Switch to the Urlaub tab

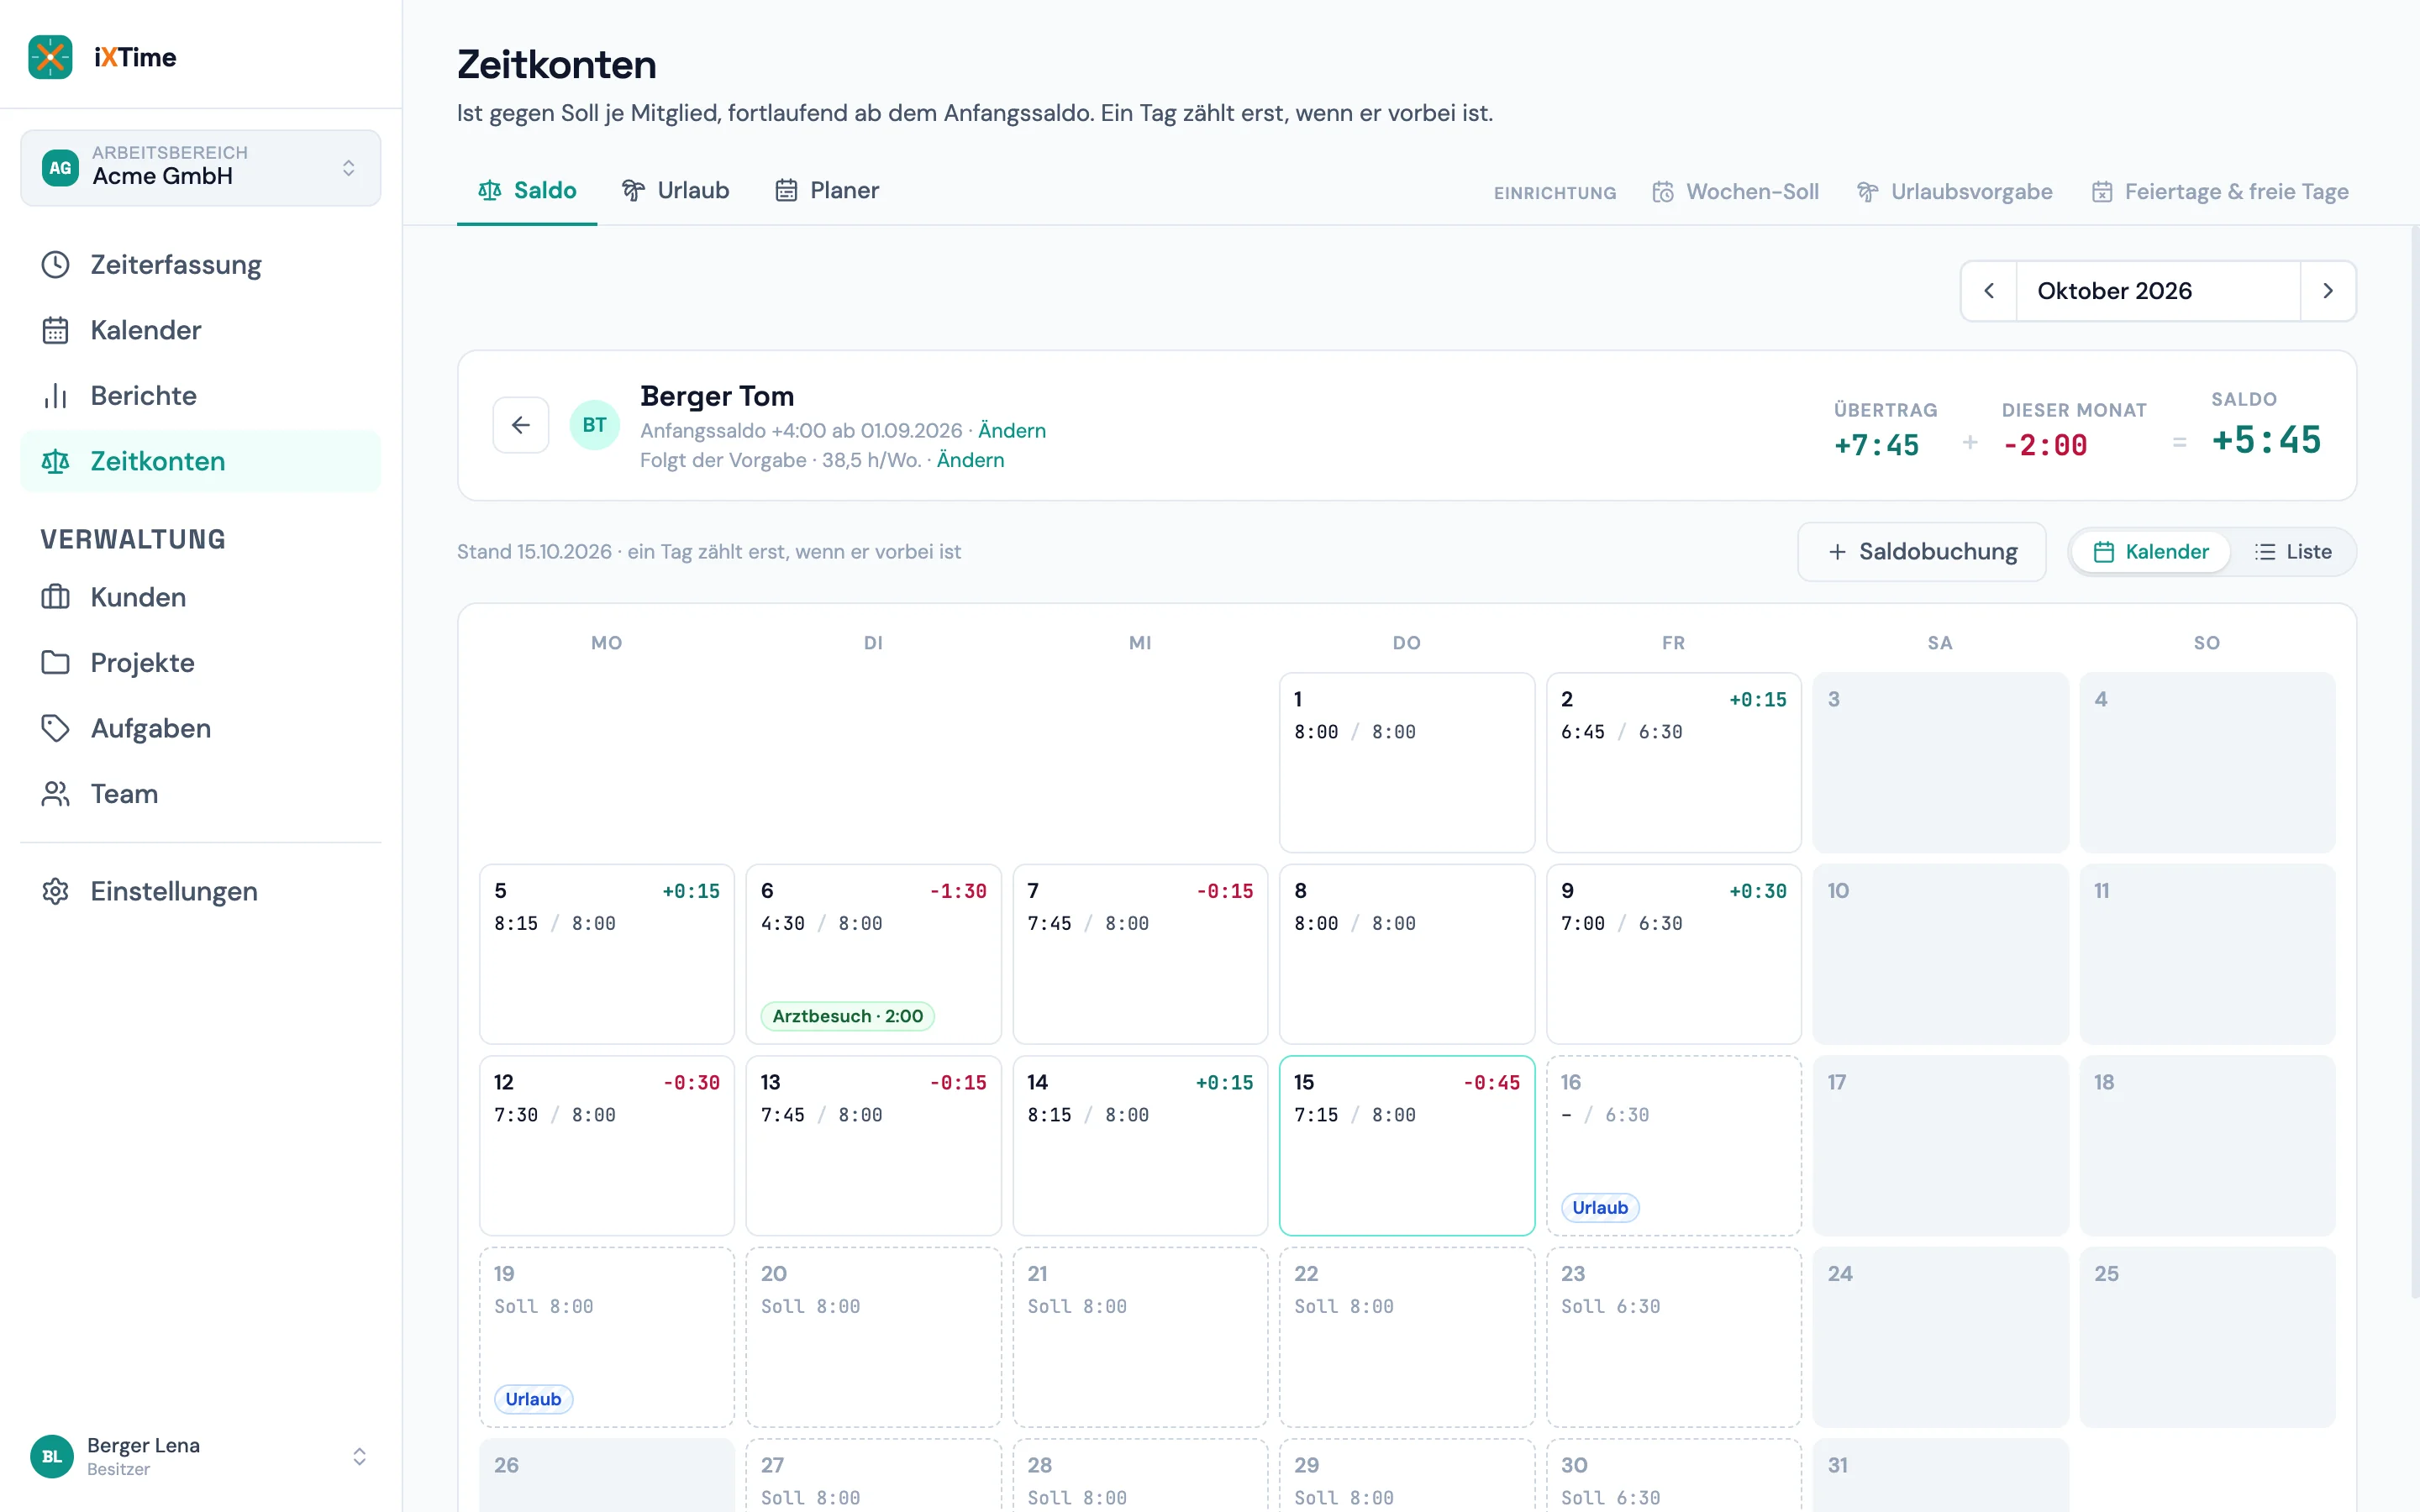[x=676, y=190]
